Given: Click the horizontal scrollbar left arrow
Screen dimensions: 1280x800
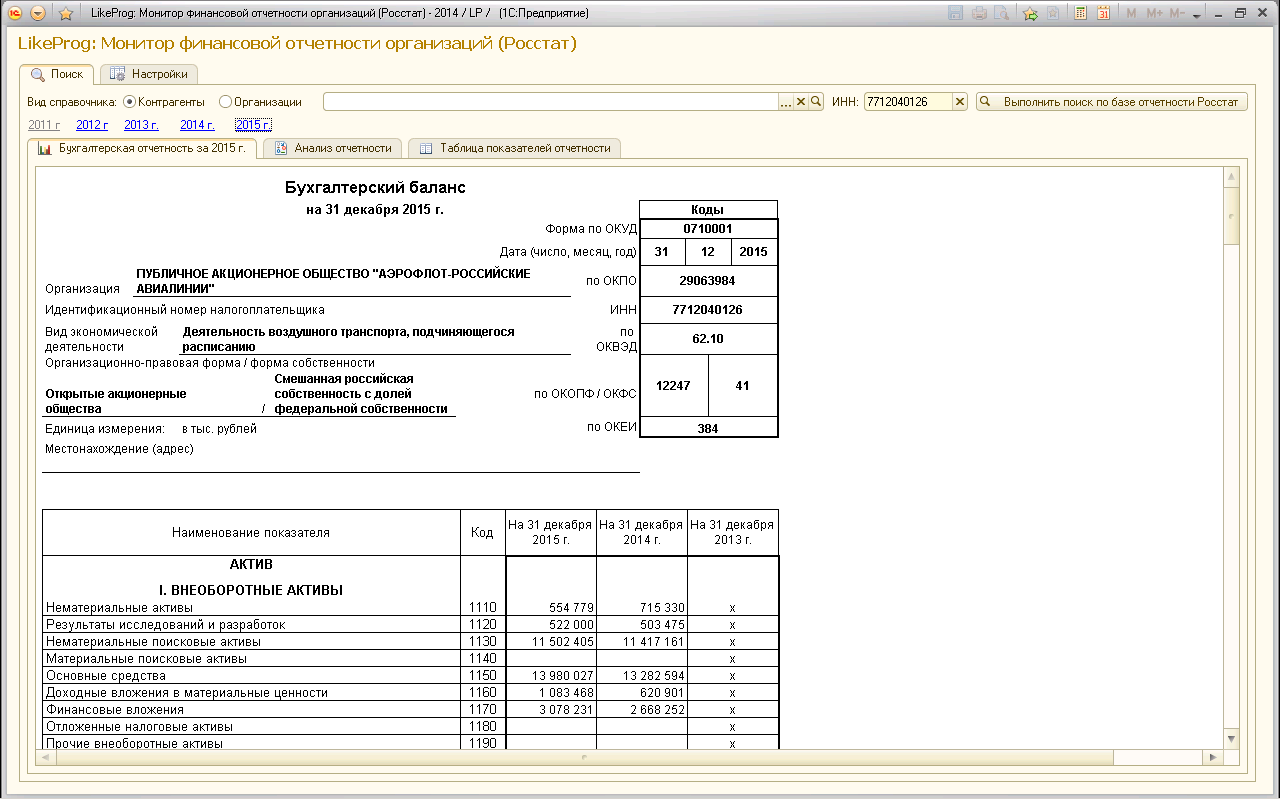Looking at the screenshot, I should click(44, 757).
